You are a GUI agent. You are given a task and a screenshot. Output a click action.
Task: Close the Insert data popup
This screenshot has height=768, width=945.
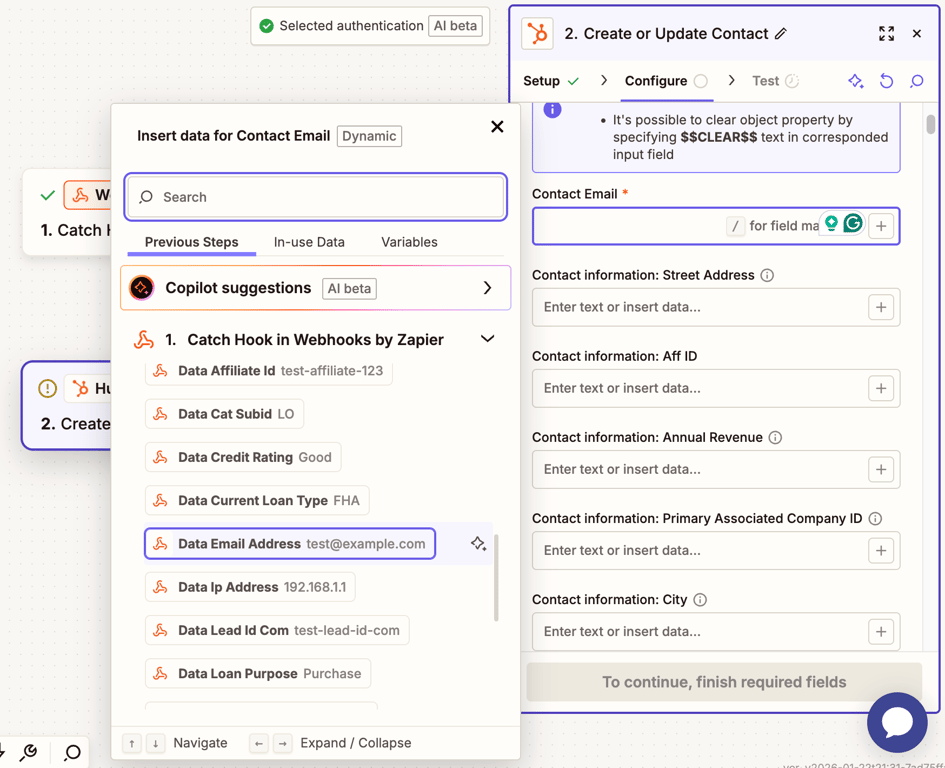click(497, 127)
